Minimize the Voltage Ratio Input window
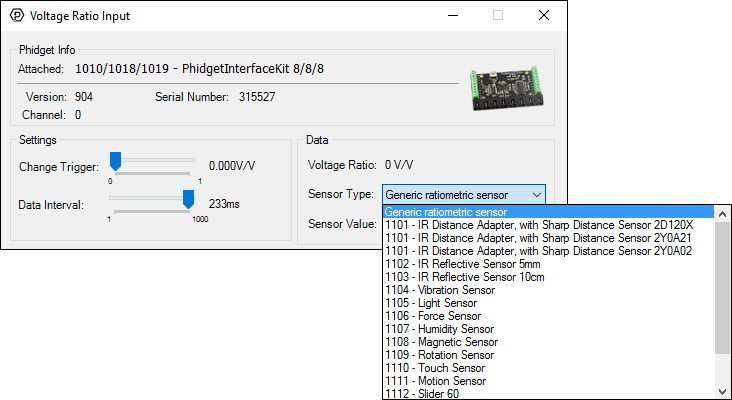 [x=452, y=15]
